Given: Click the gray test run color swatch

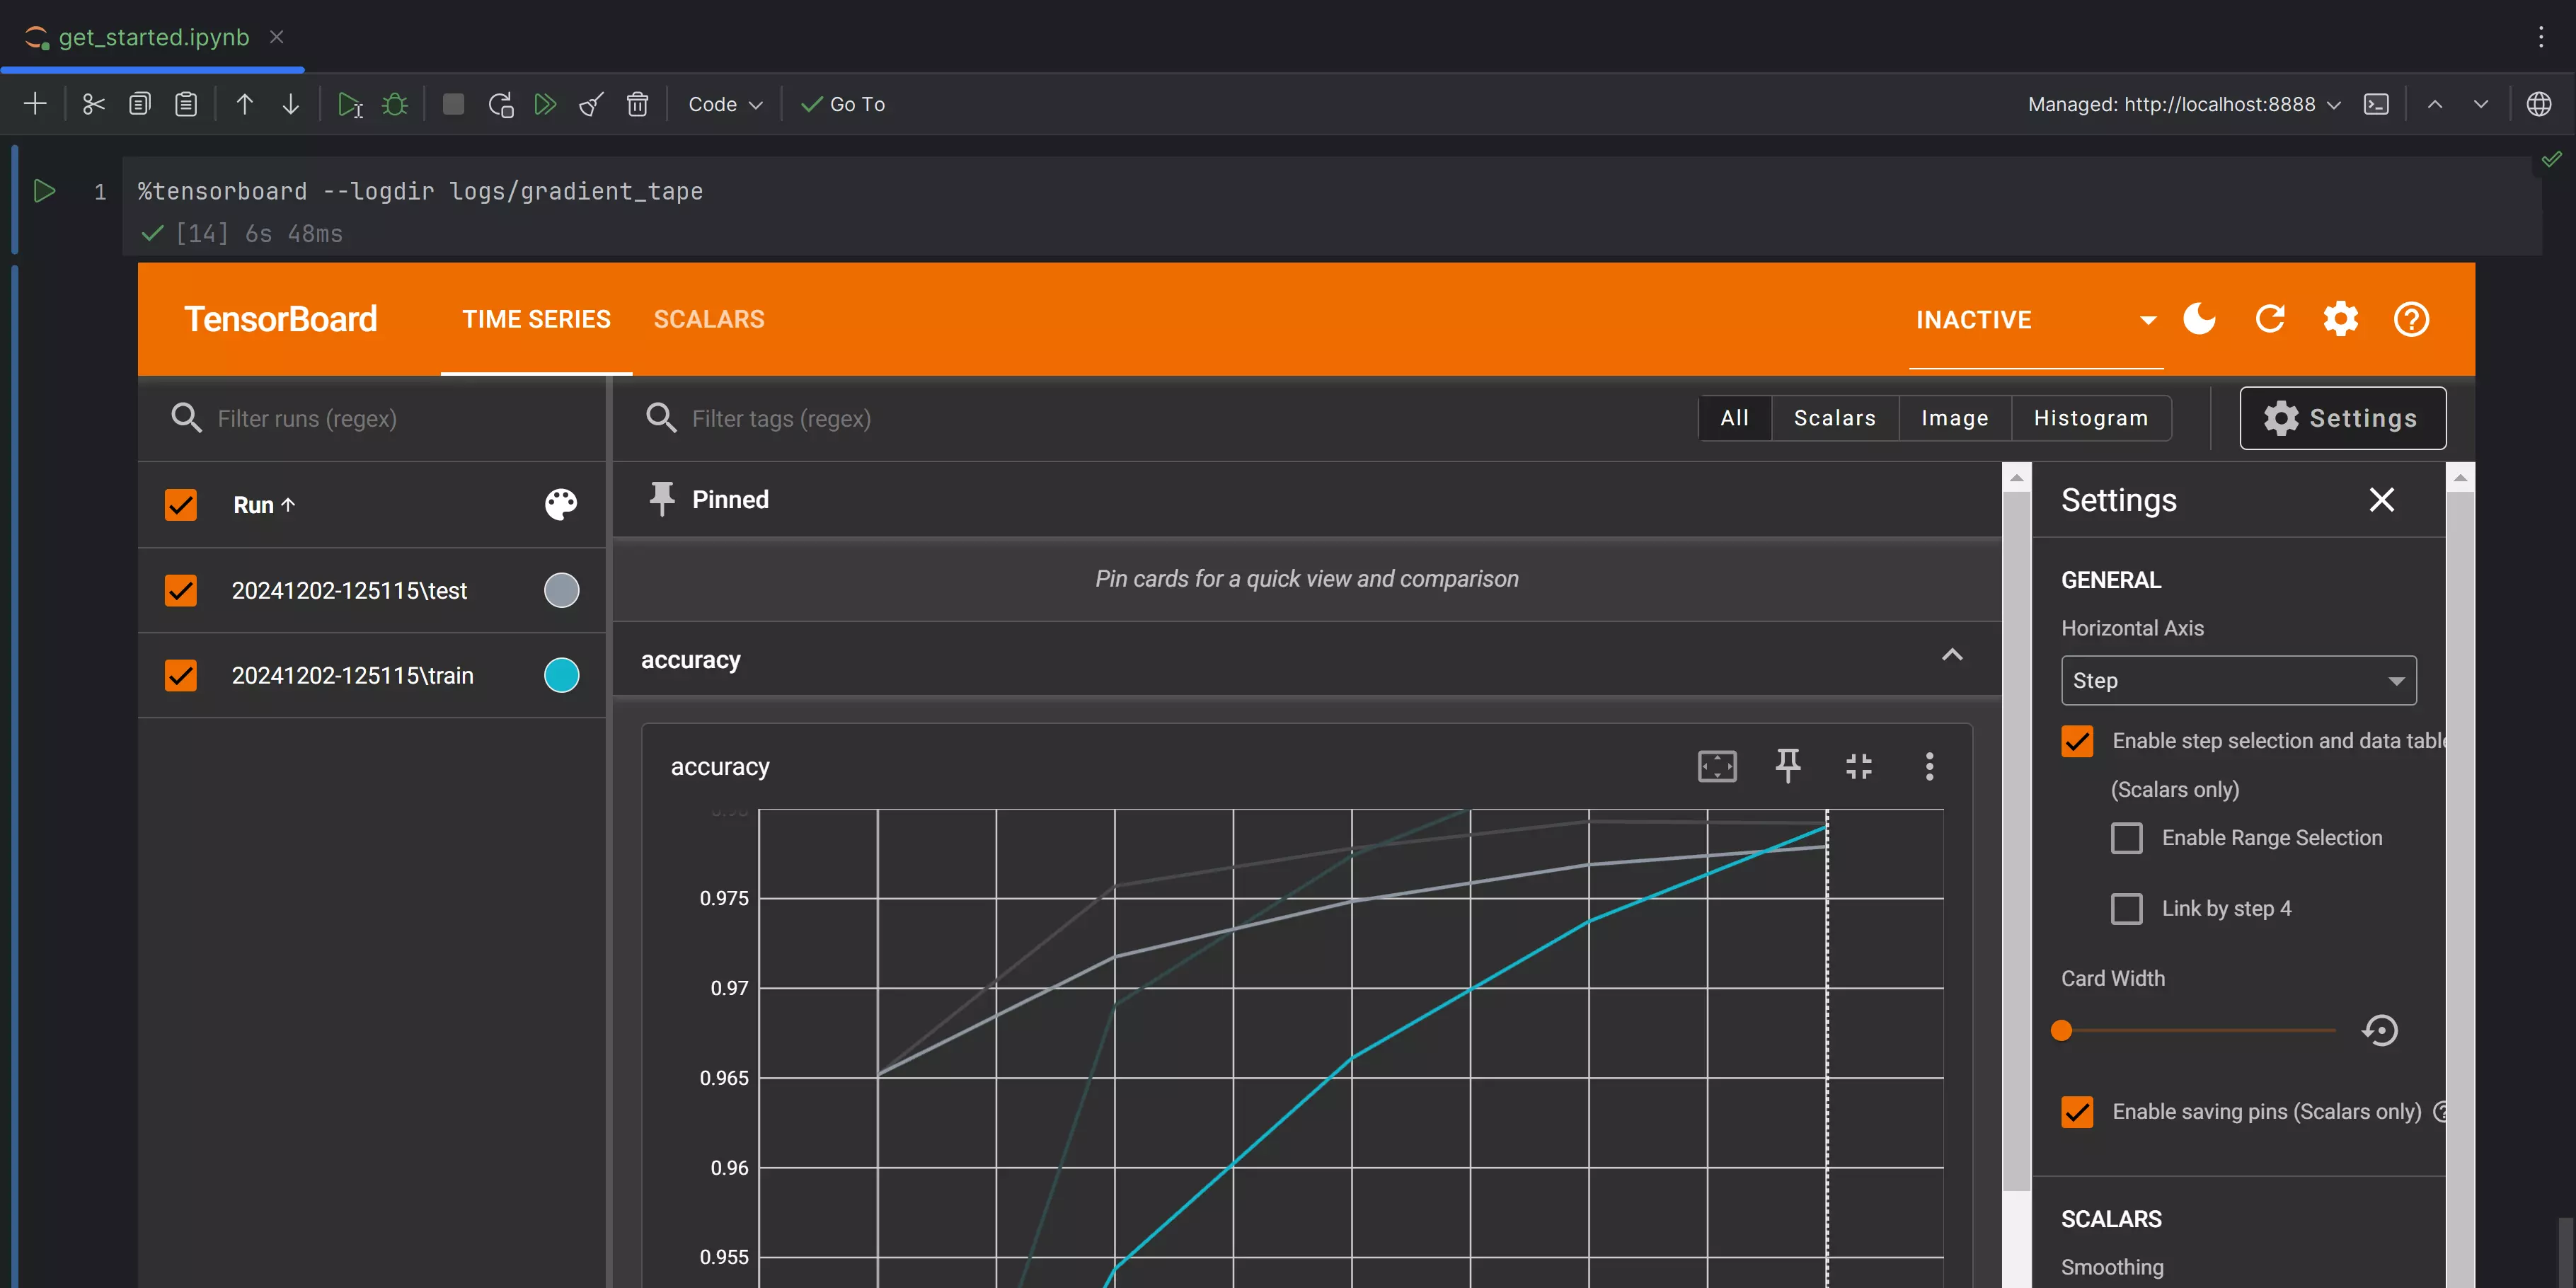Looking at the screenshot, I should pyautogui.click(x=561, y=590).
